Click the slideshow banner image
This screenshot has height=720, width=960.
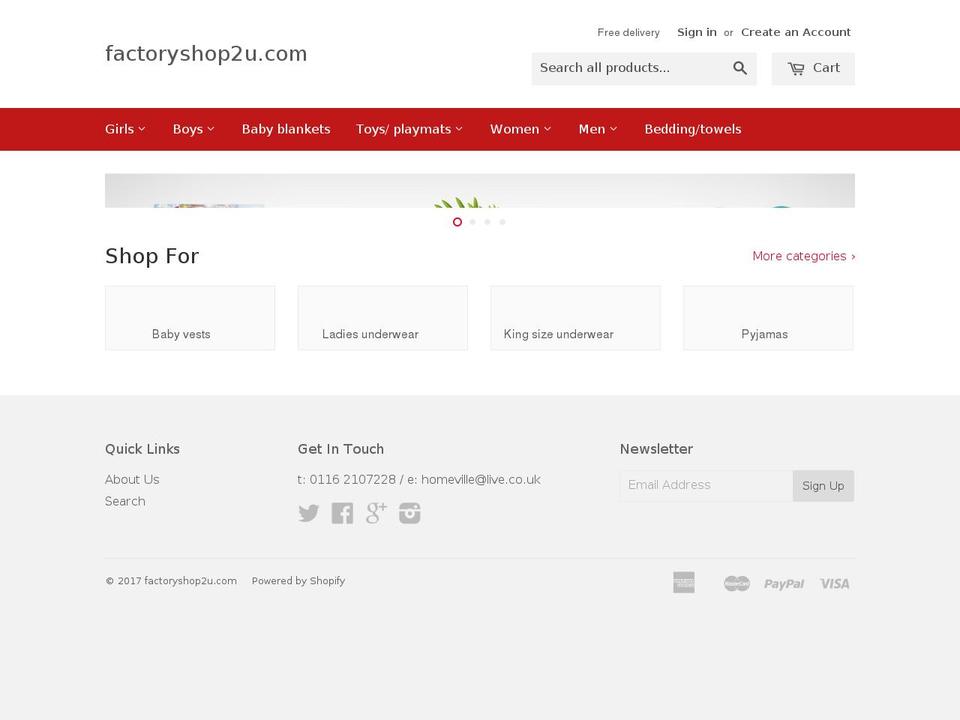tap(480, 190)
